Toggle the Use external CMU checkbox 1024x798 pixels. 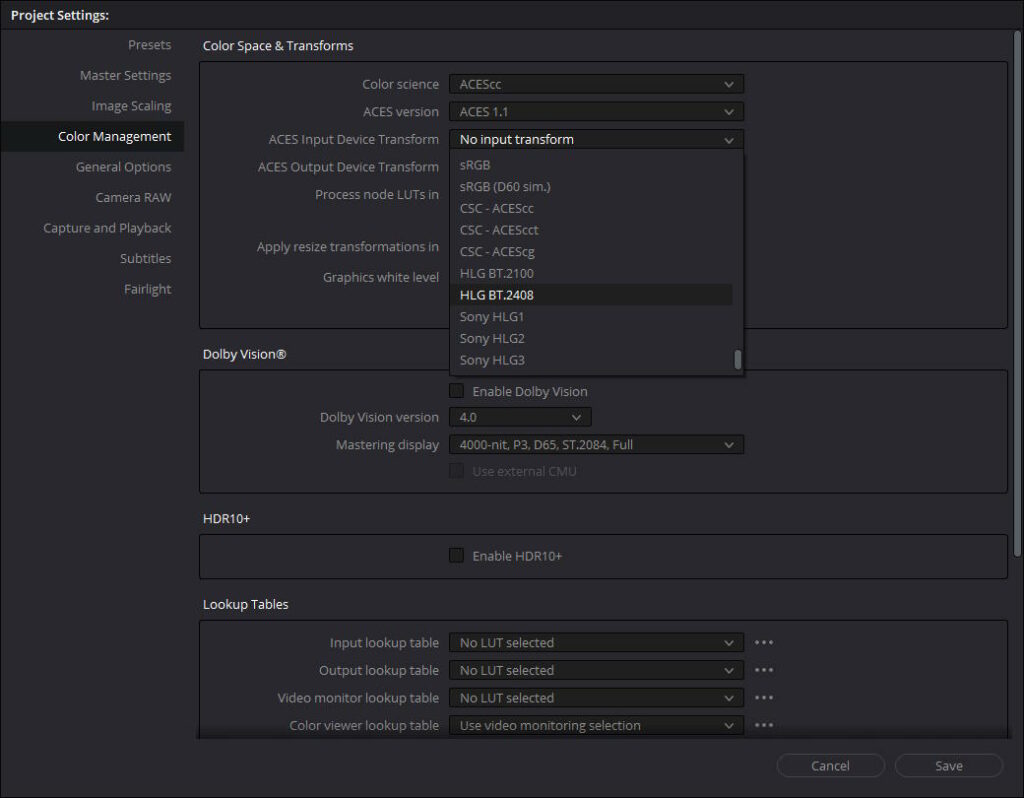pyautogui.click(x=456, y=471)
